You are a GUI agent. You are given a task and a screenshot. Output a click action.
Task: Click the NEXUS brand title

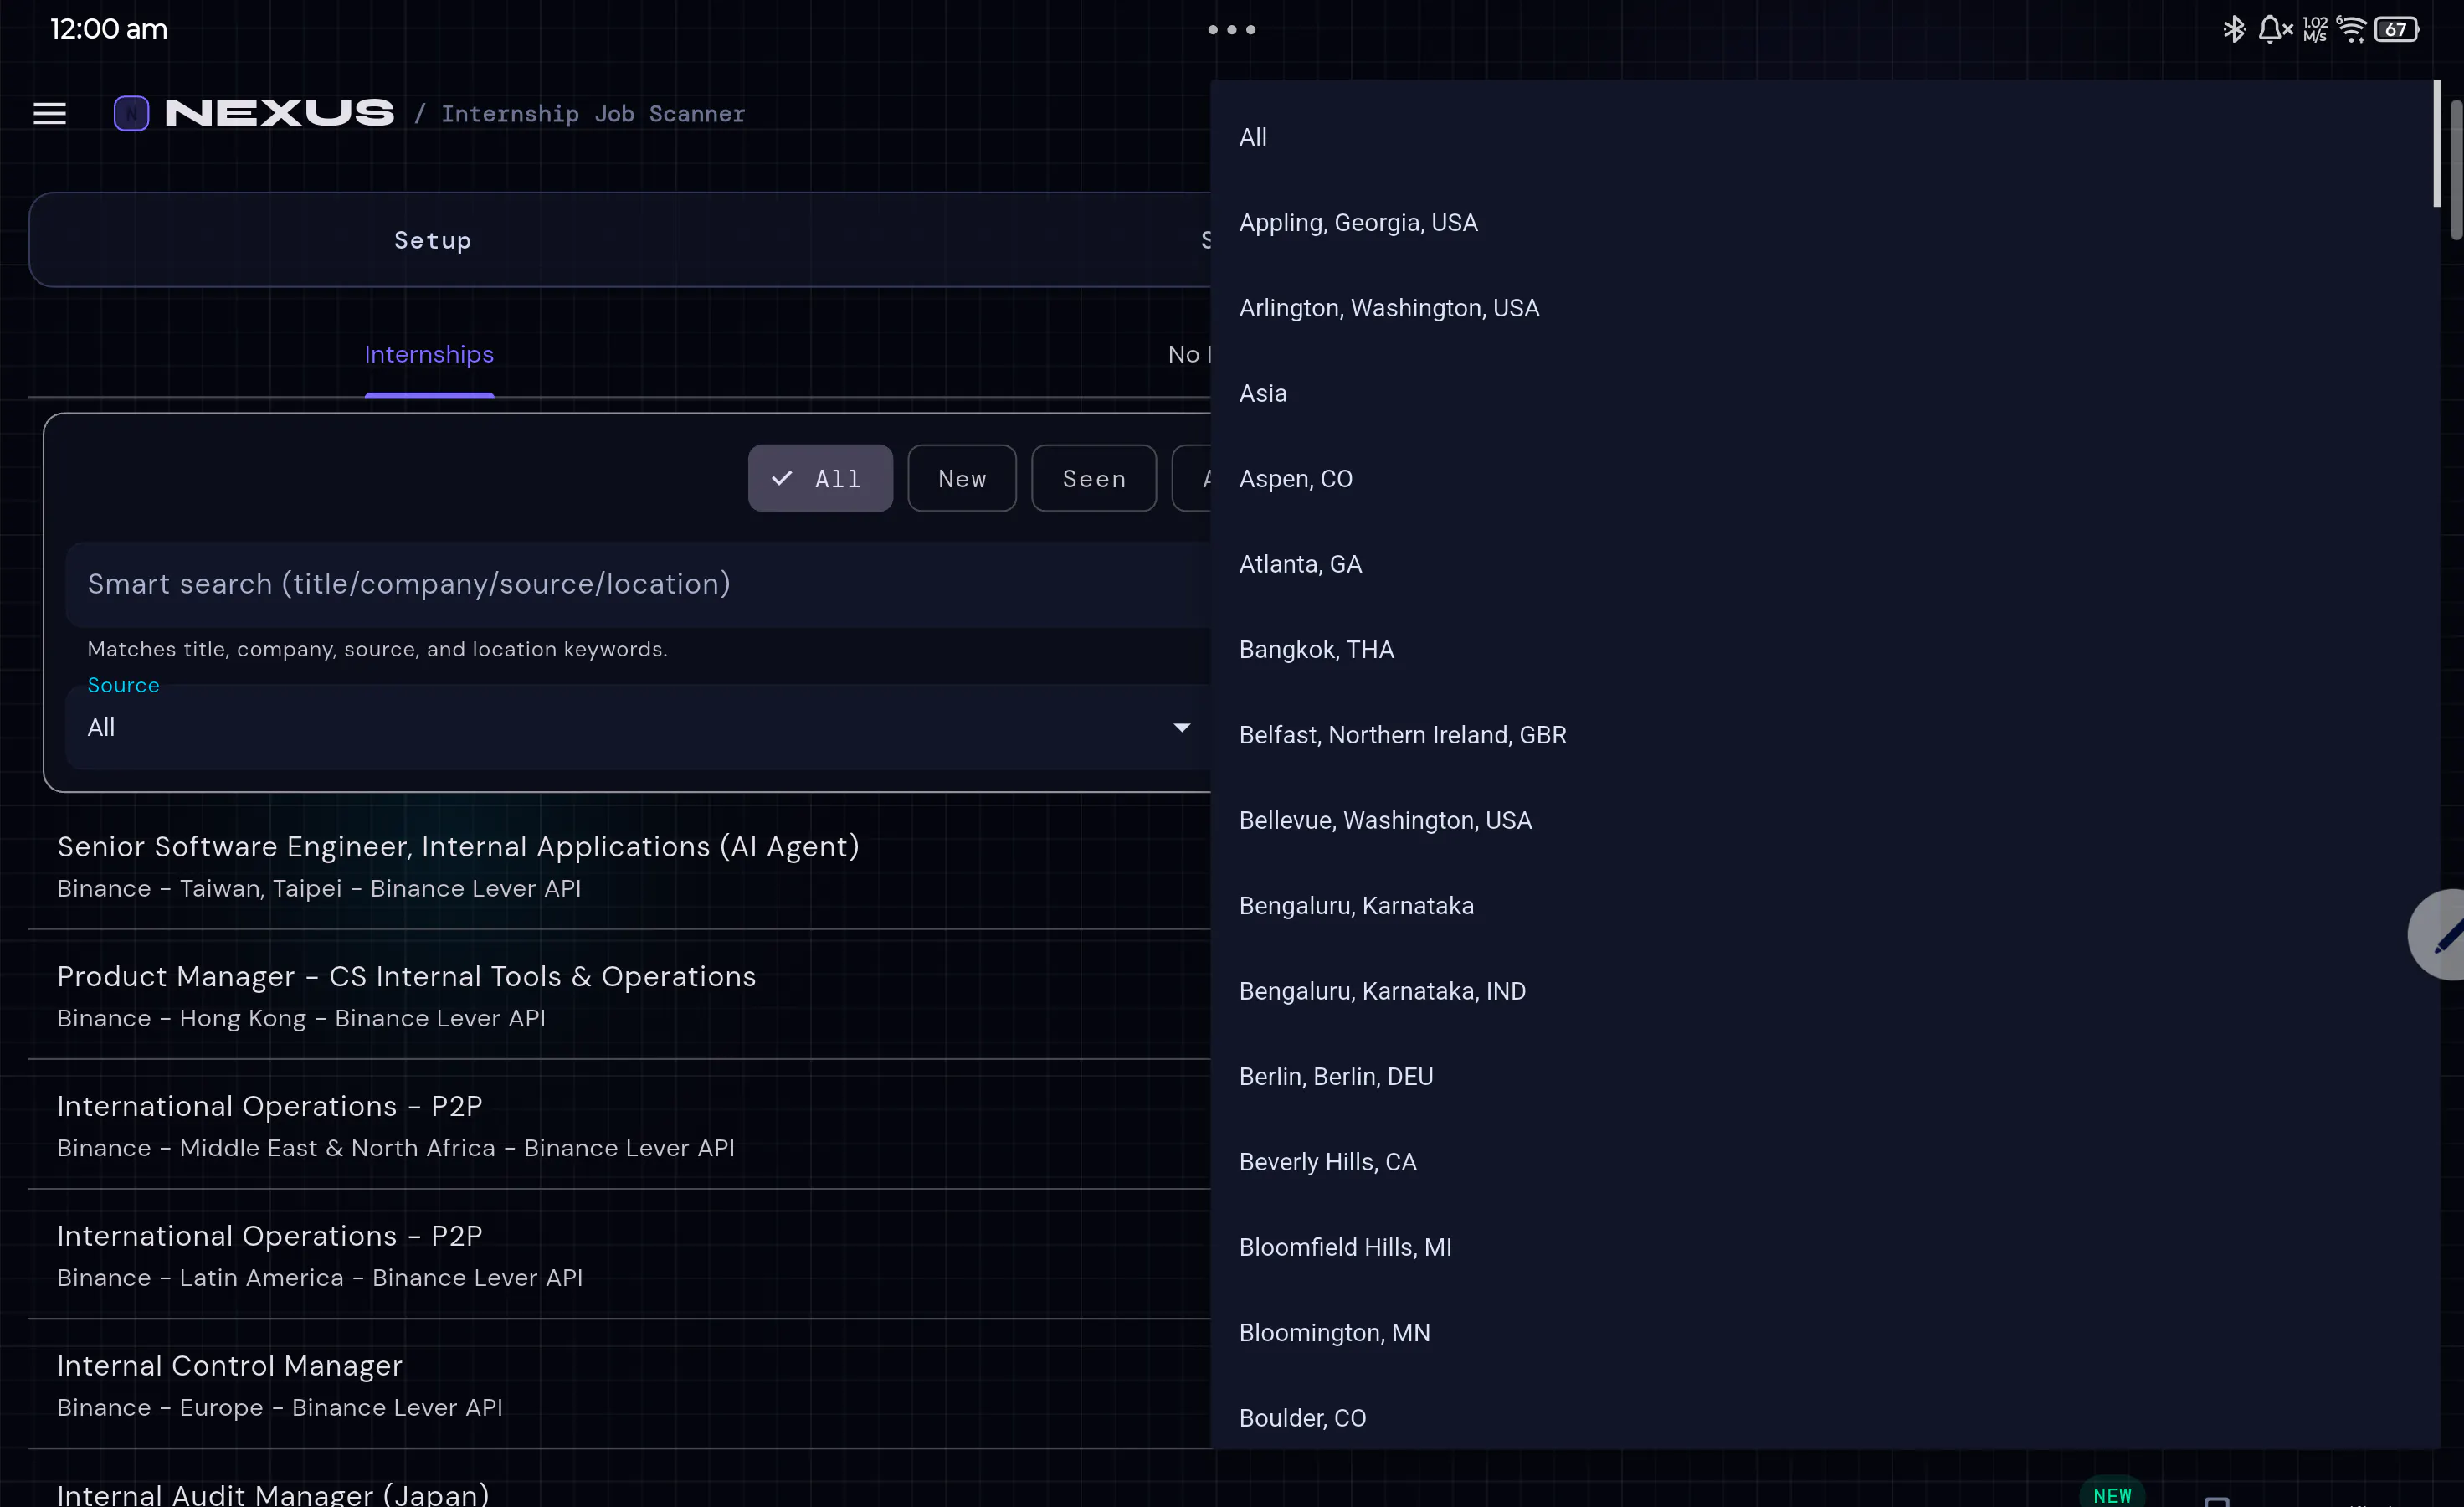click(279, 113)
